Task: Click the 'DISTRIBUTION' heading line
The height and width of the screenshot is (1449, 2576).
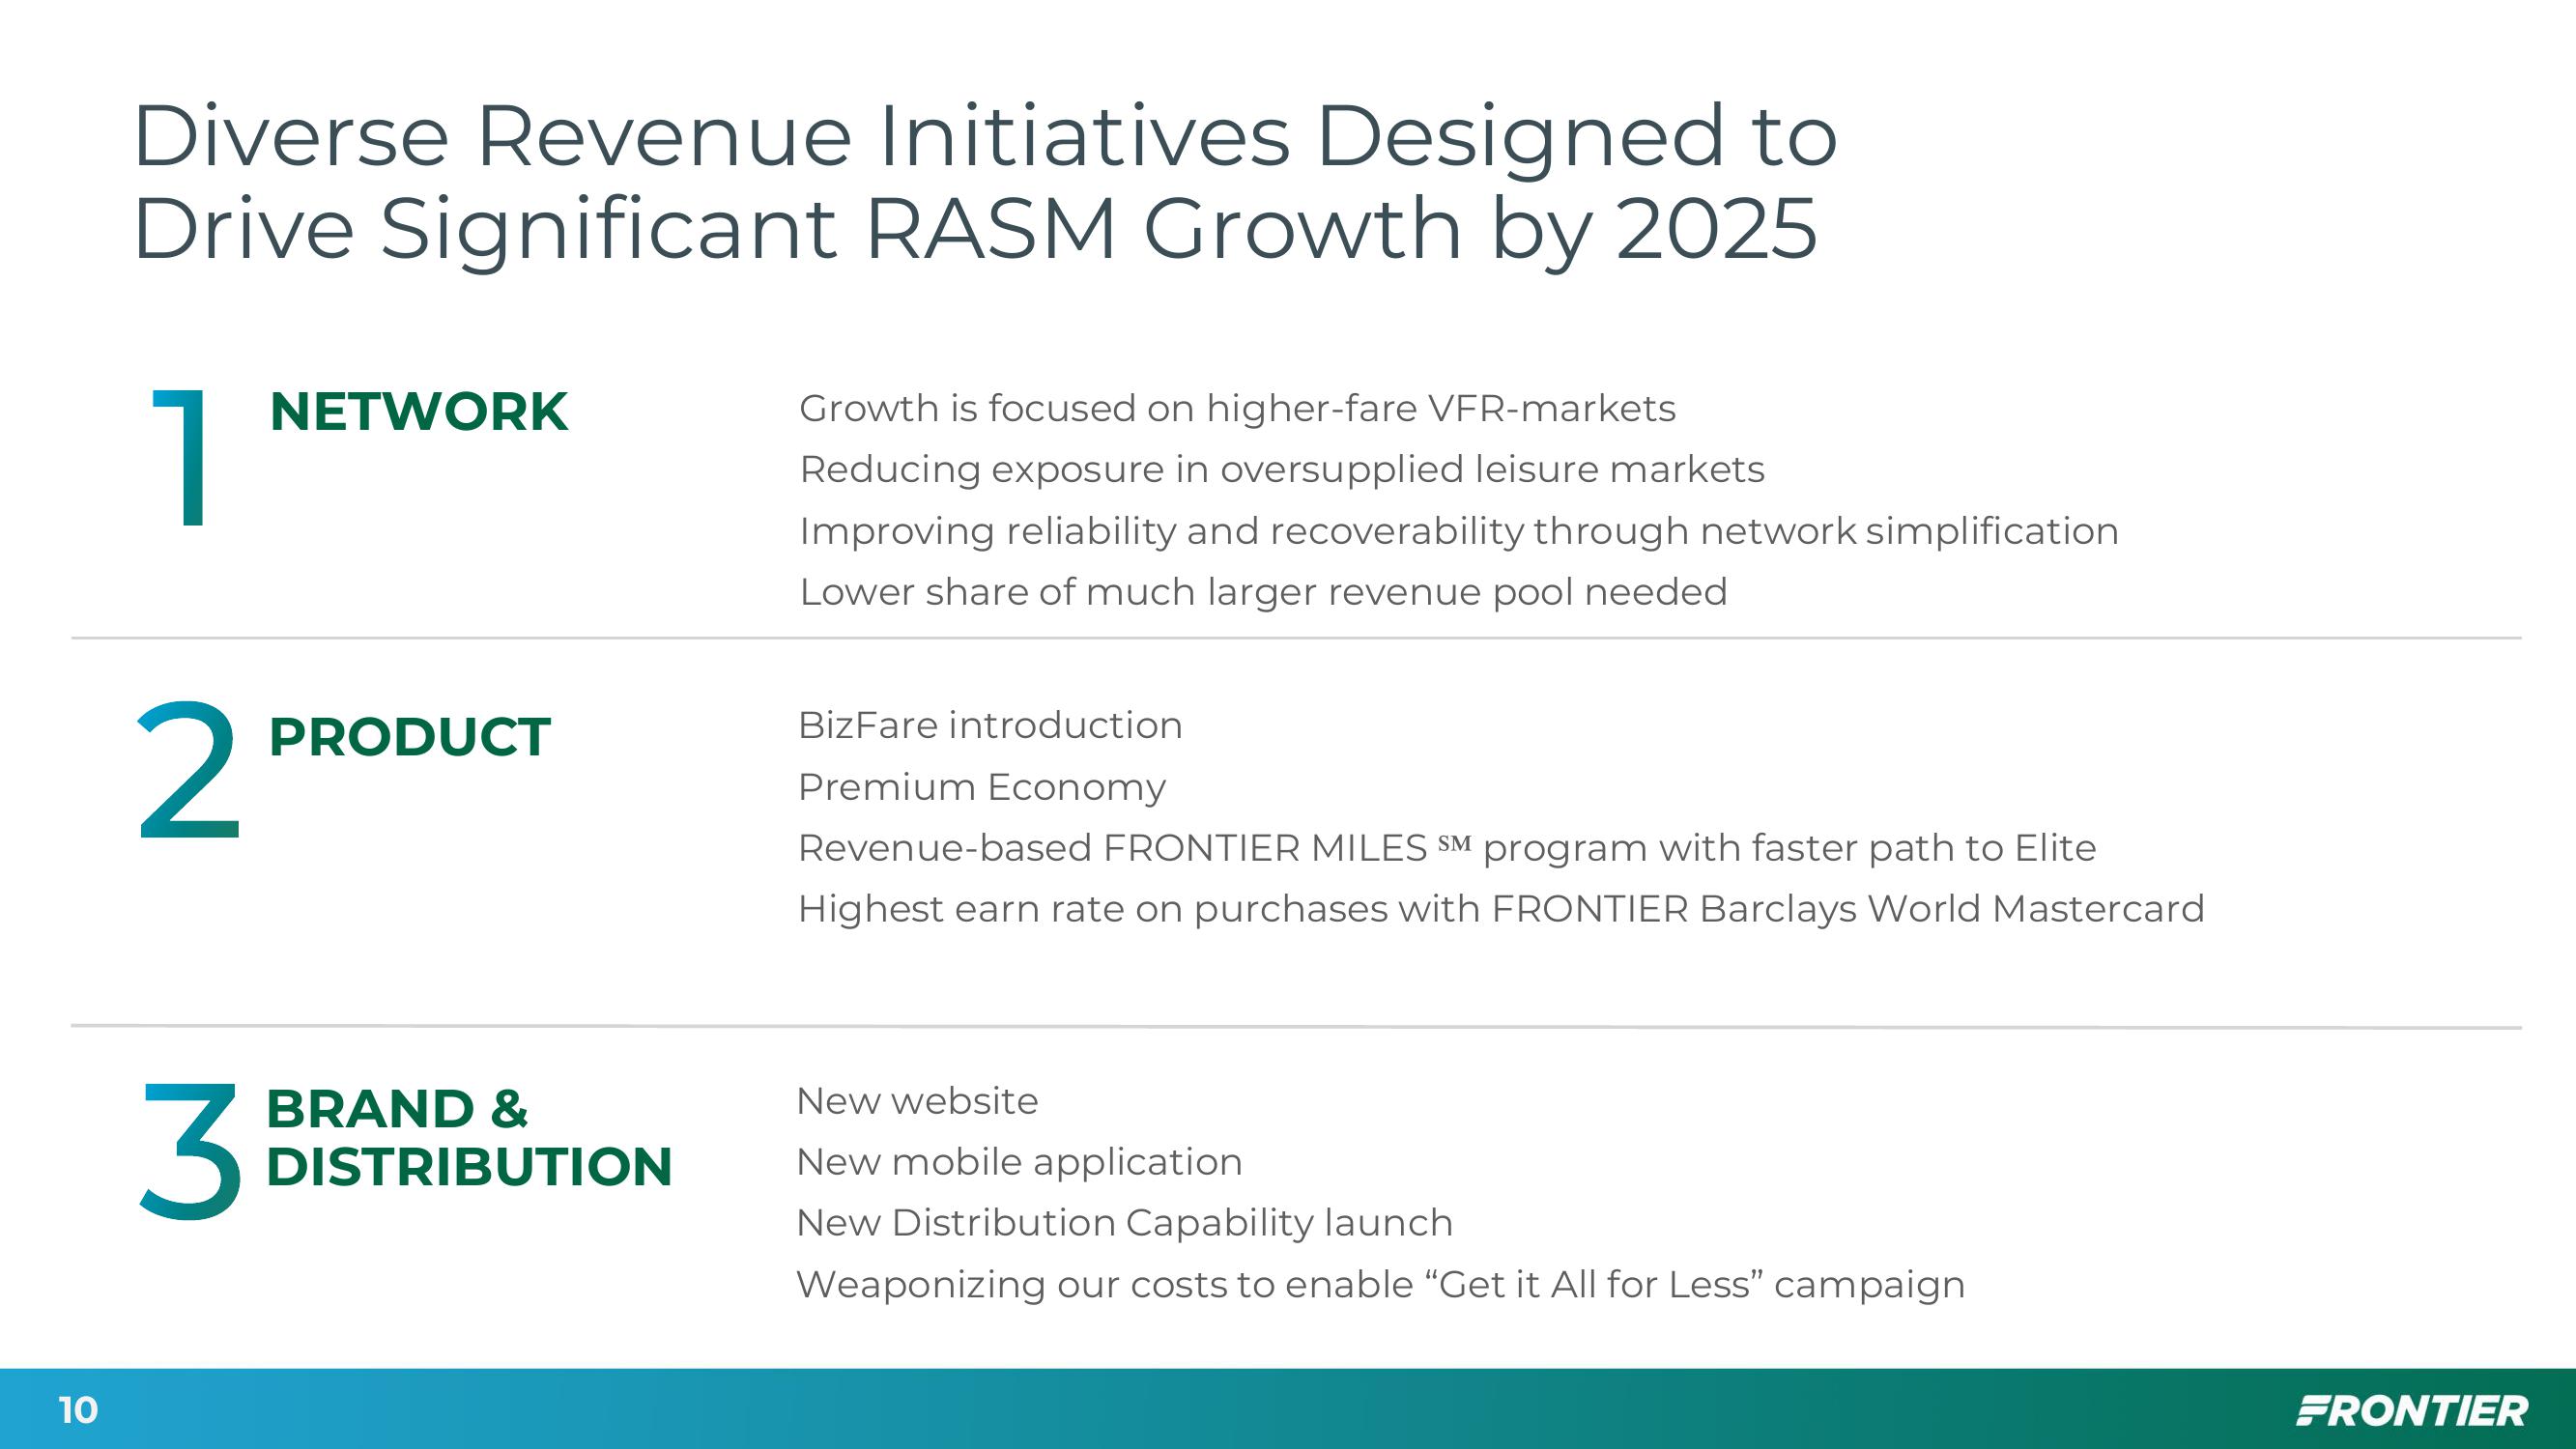Action: (469, 1167)
